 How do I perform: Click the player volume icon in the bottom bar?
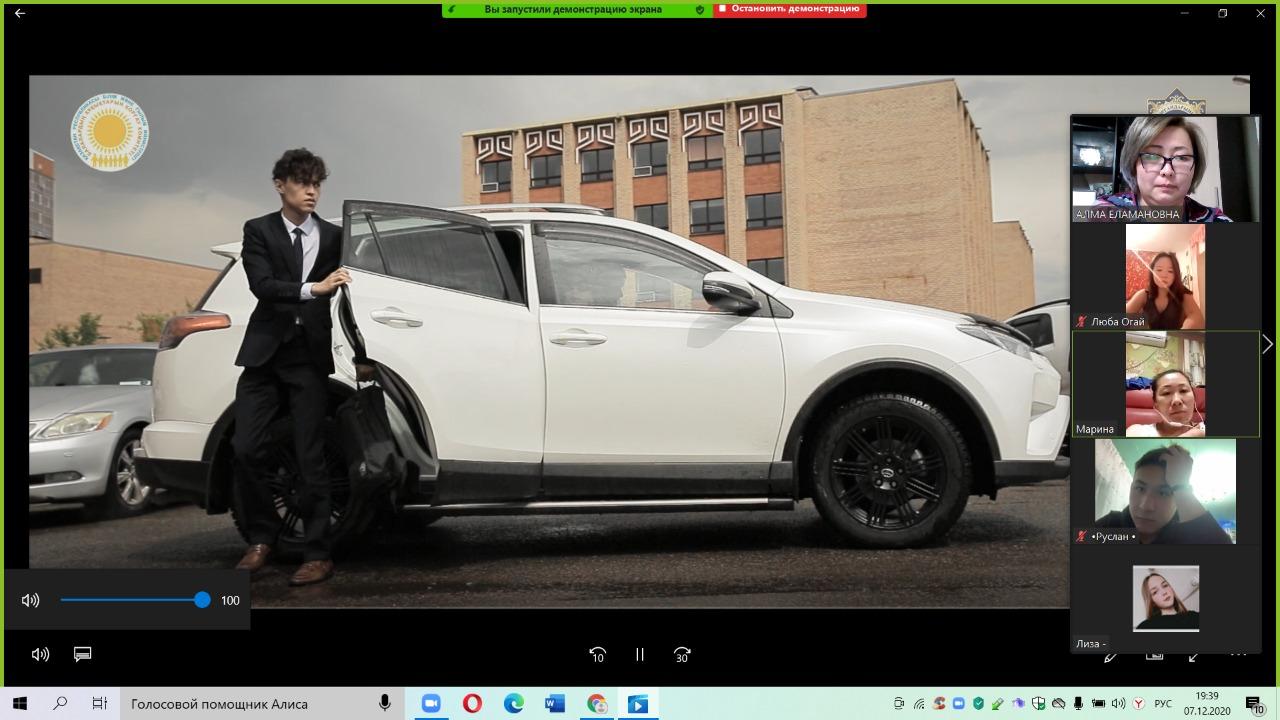point(40,654)
